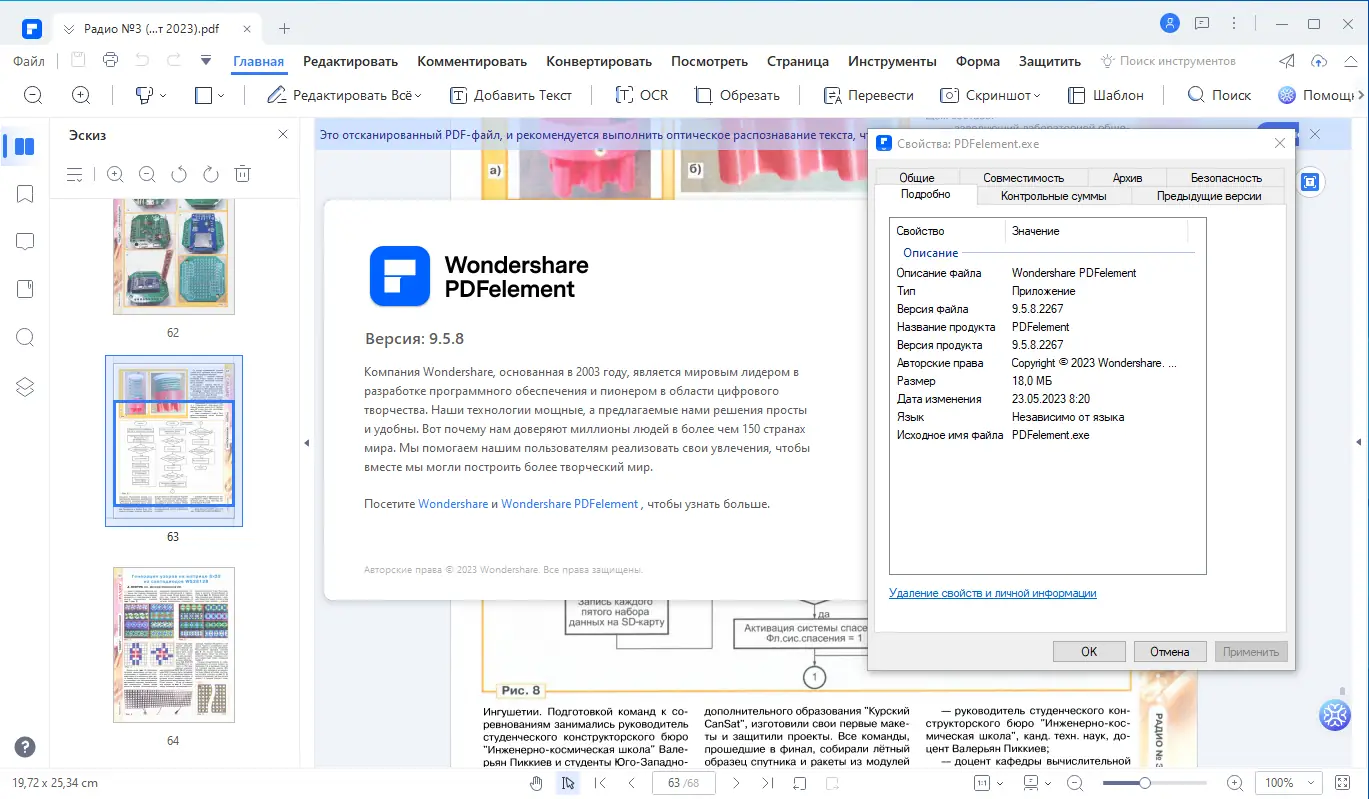
Task: Open the Обрезать (crop) tool
Action: (x=739, y=94)
